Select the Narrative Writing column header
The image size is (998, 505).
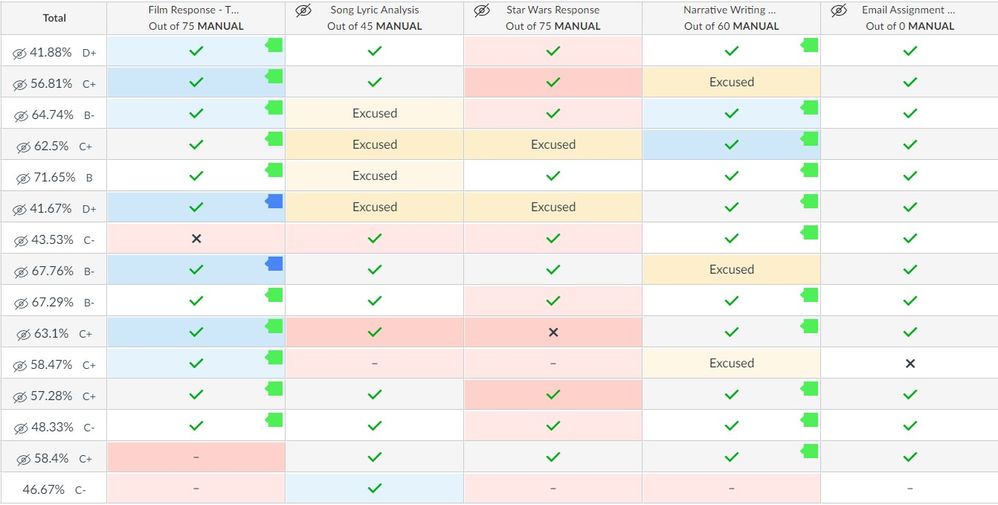(x=731, y=18)
